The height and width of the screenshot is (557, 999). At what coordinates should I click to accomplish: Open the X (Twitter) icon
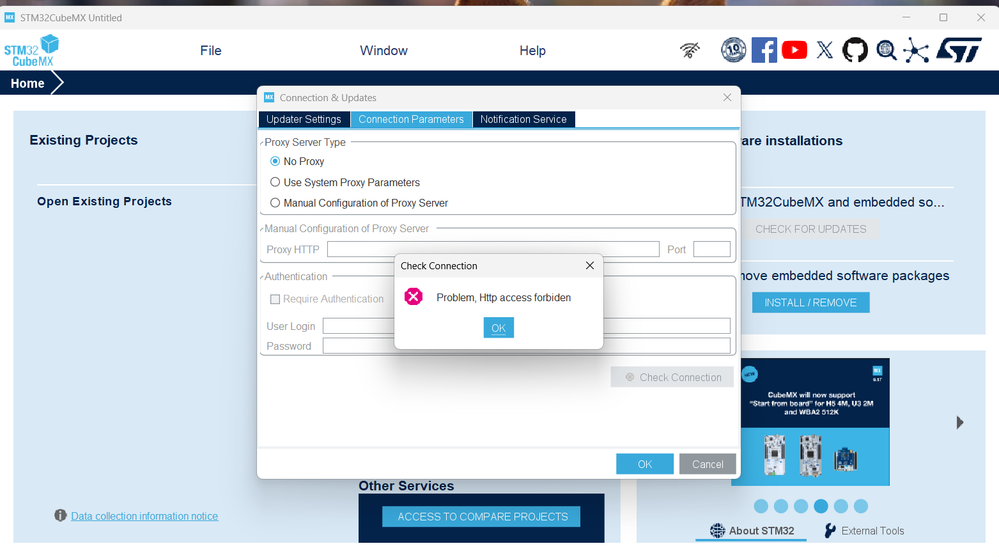(824, 50)
